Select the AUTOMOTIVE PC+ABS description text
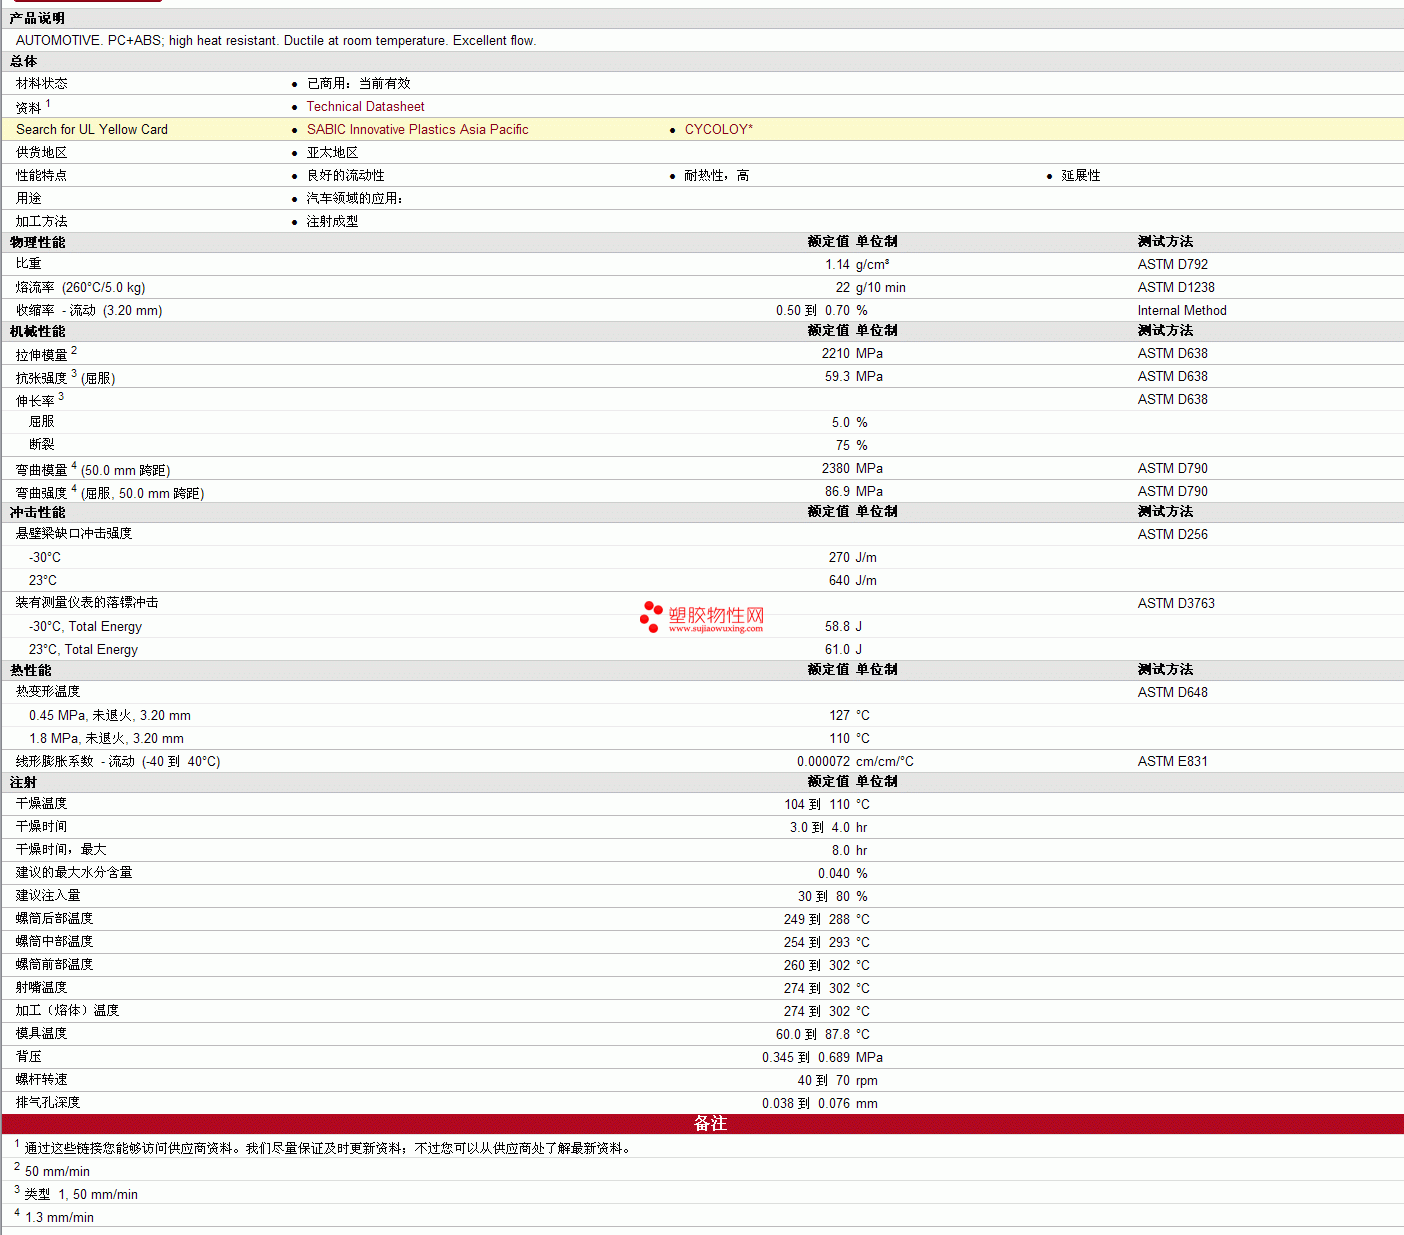Viewport: 1404px width, 1235px height. (x=276, y=40)
